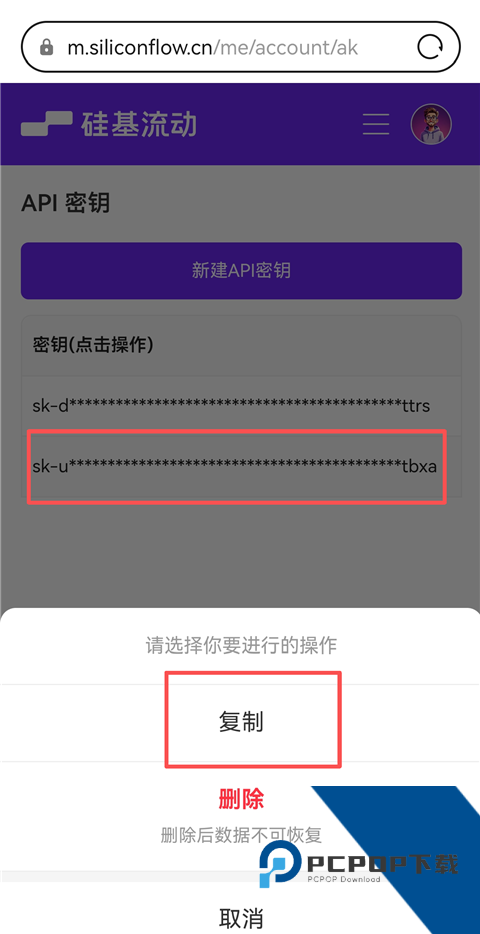Tap the 删除后数据不可恢复 warning text

241,835
